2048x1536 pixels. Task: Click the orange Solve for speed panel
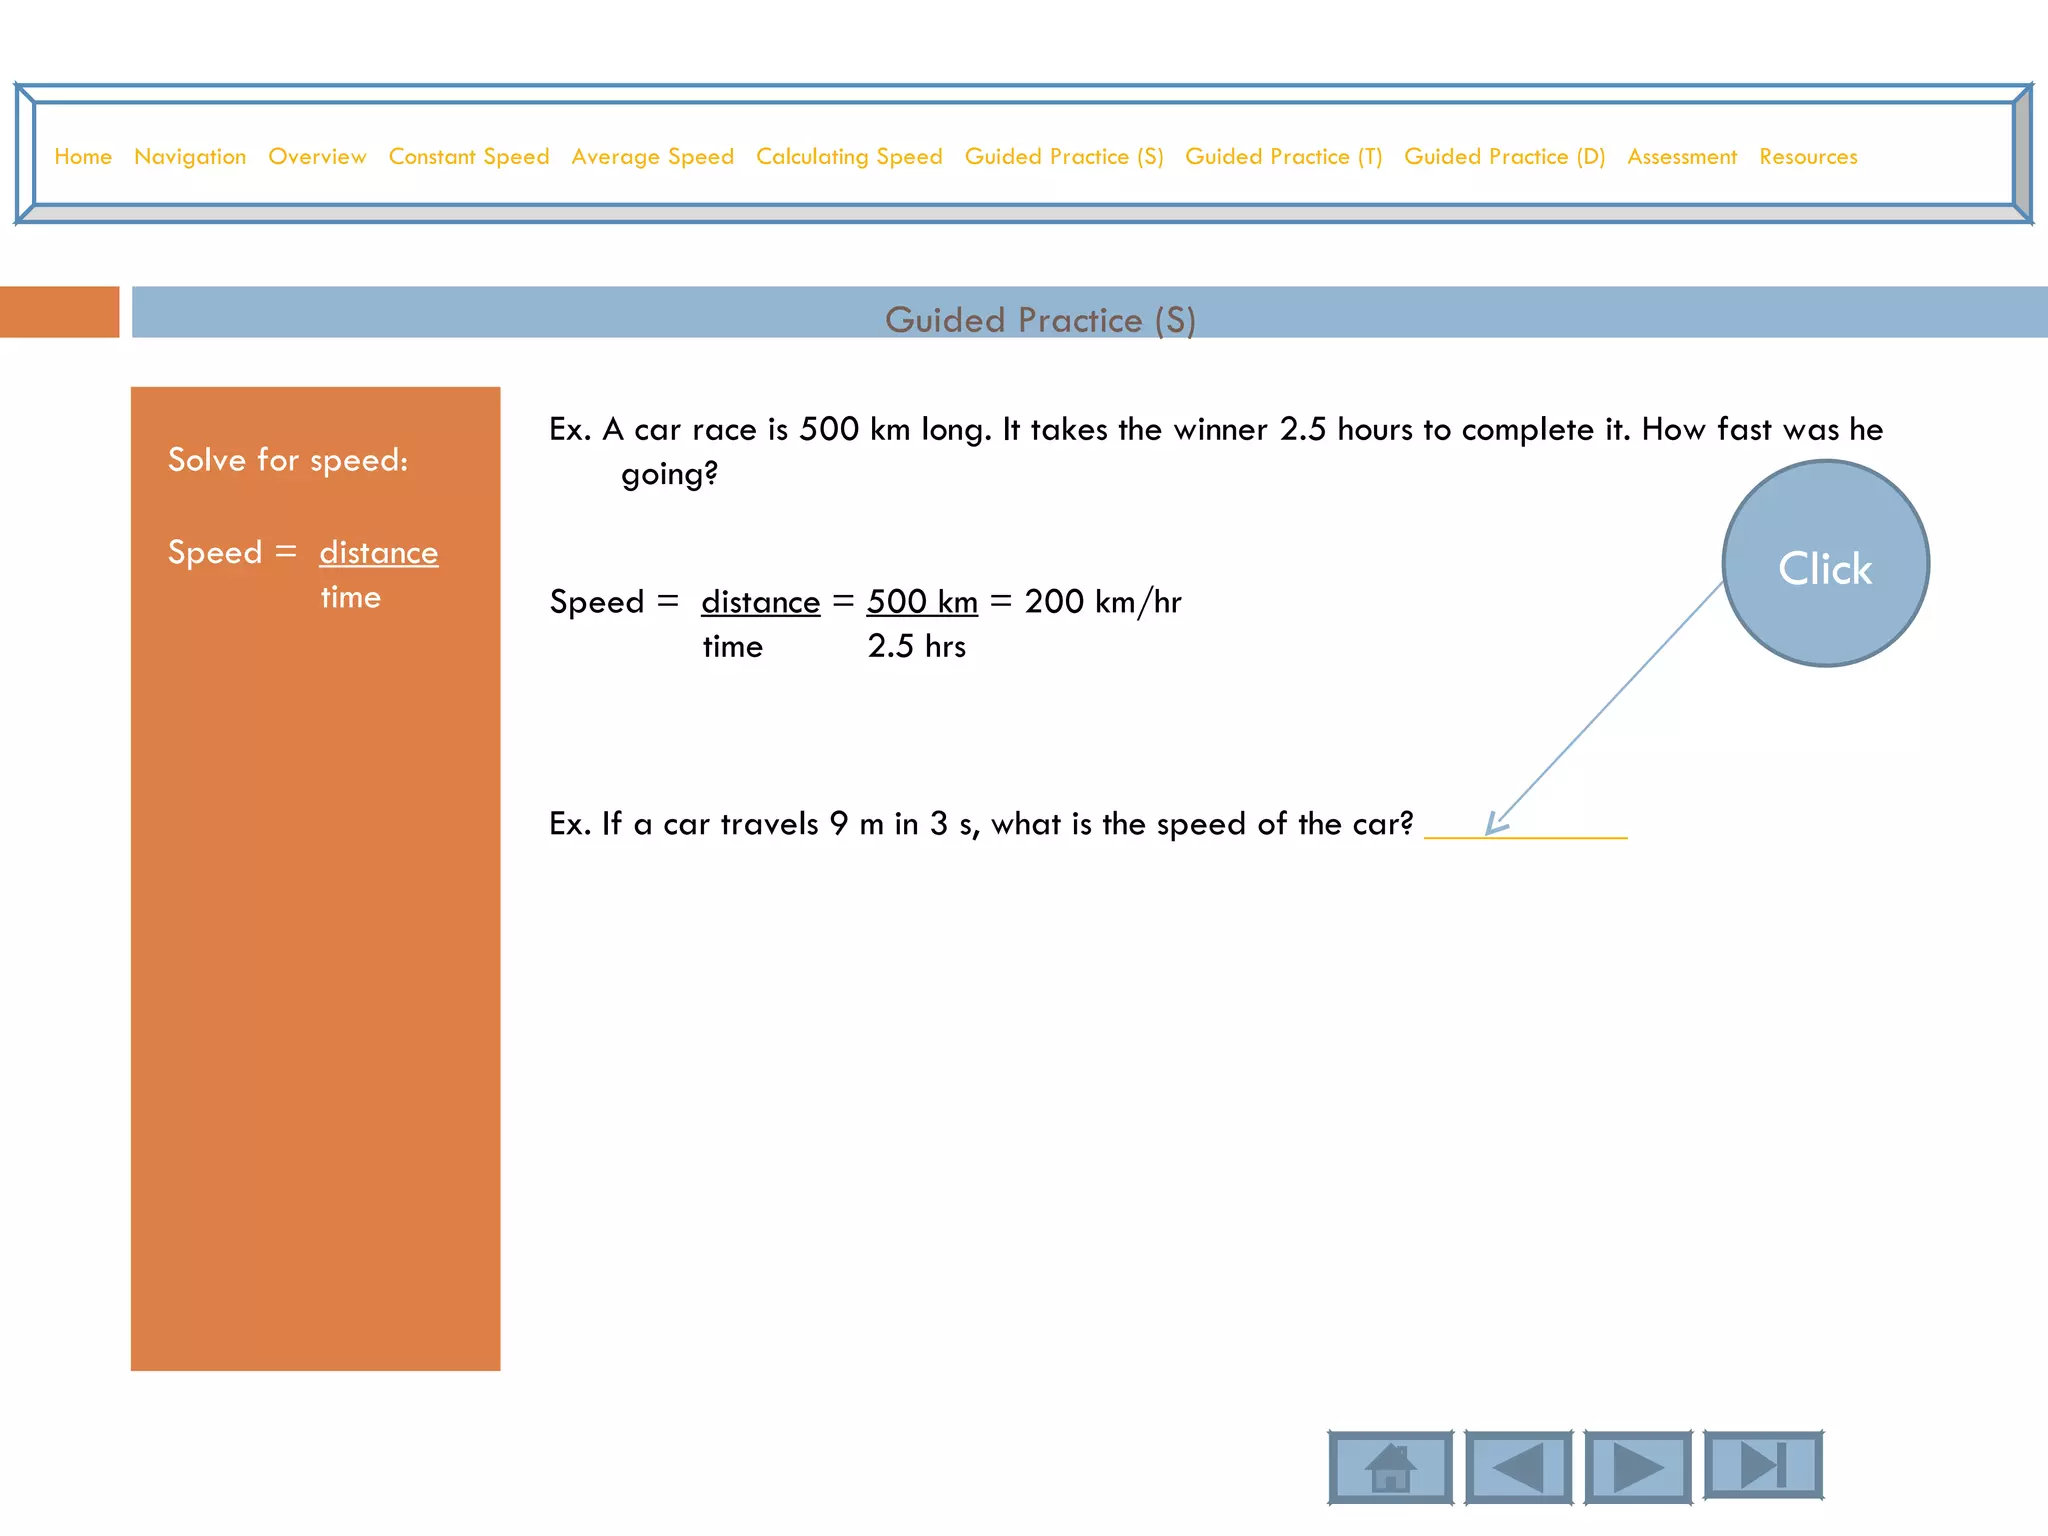tap(315, 900)
